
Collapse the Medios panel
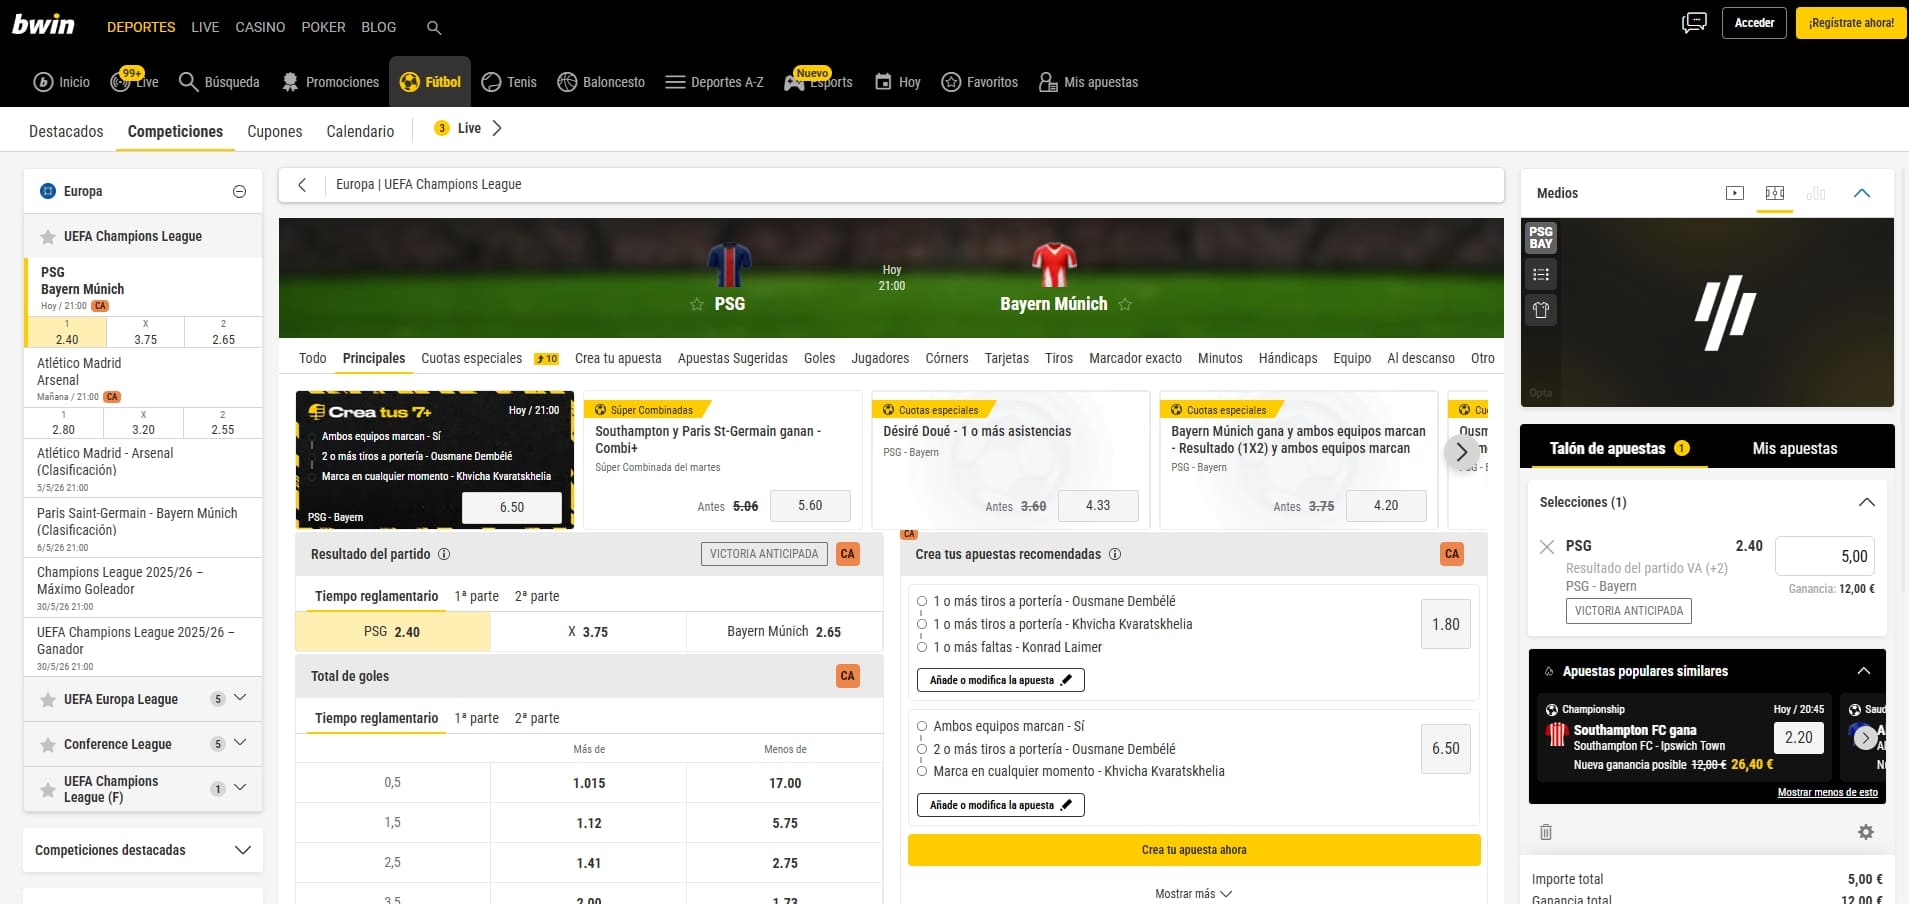coord(1862,193)
